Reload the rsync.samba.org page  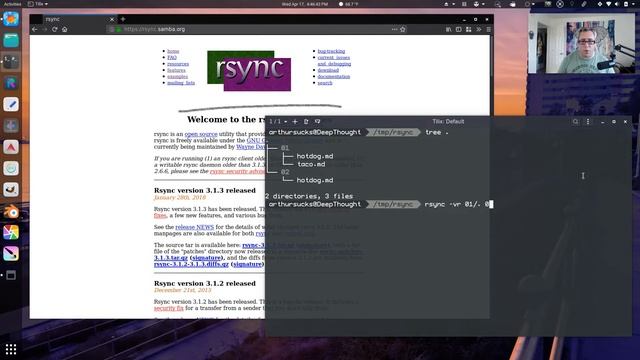tap(55, 29)
